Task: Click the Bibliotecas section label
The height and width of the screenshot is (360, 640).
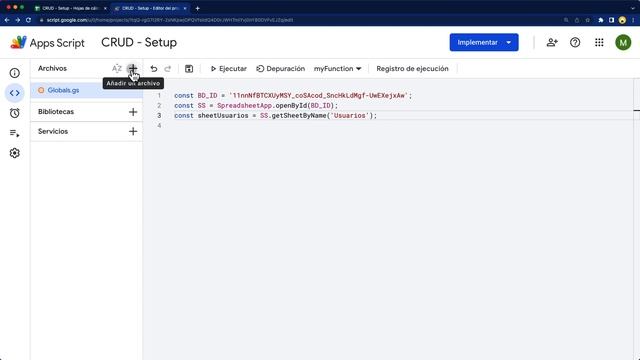Action: [56, 112]
